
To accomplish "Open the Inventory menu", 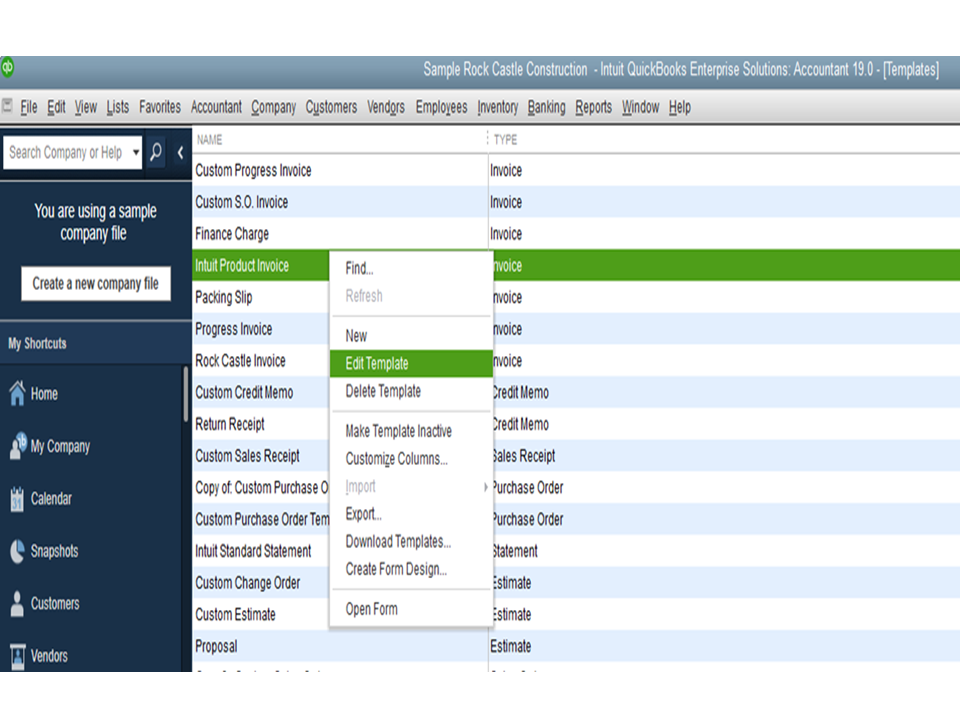I will tap(497, 107).
